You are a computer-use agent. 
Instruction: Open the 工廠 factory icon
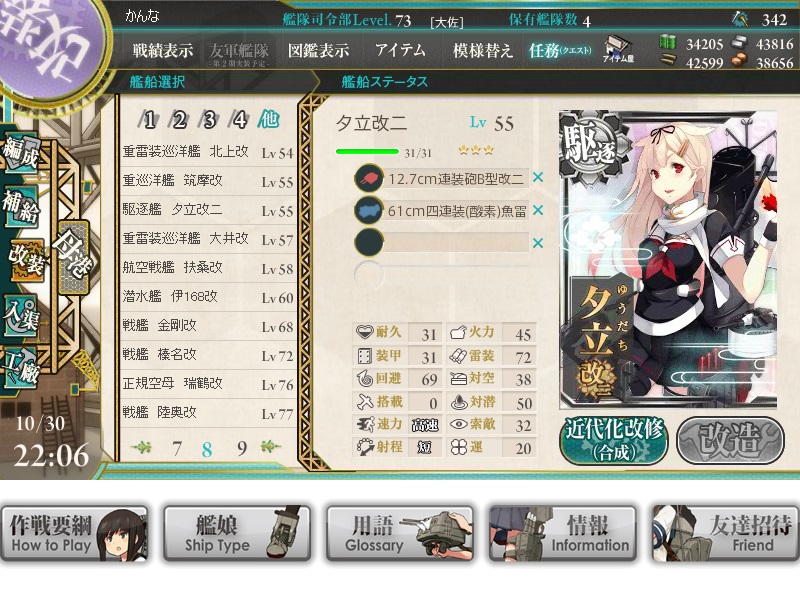click(x=21, y=367)
